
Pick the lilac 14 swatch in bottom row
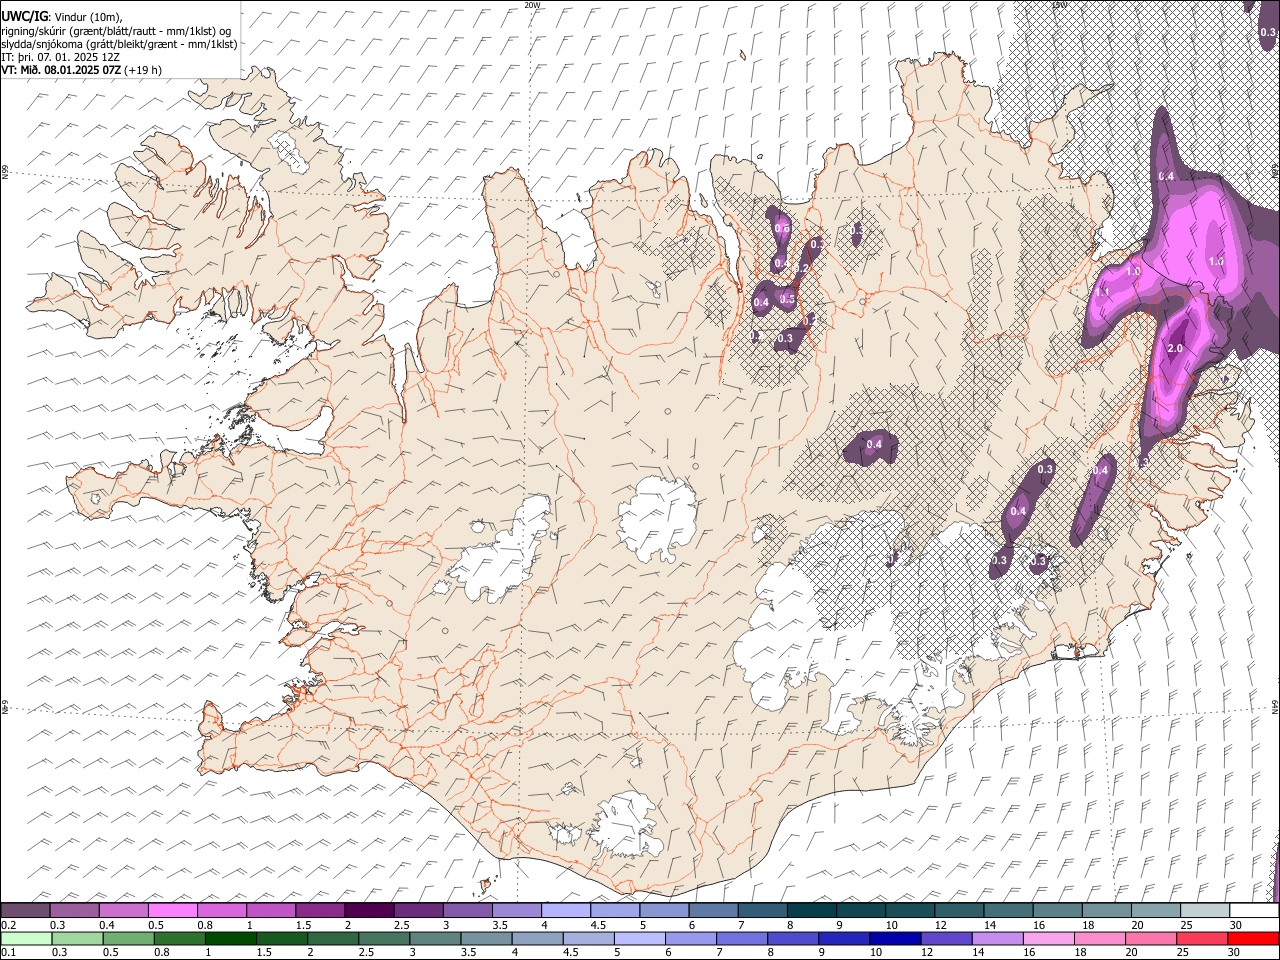(998, 938)
